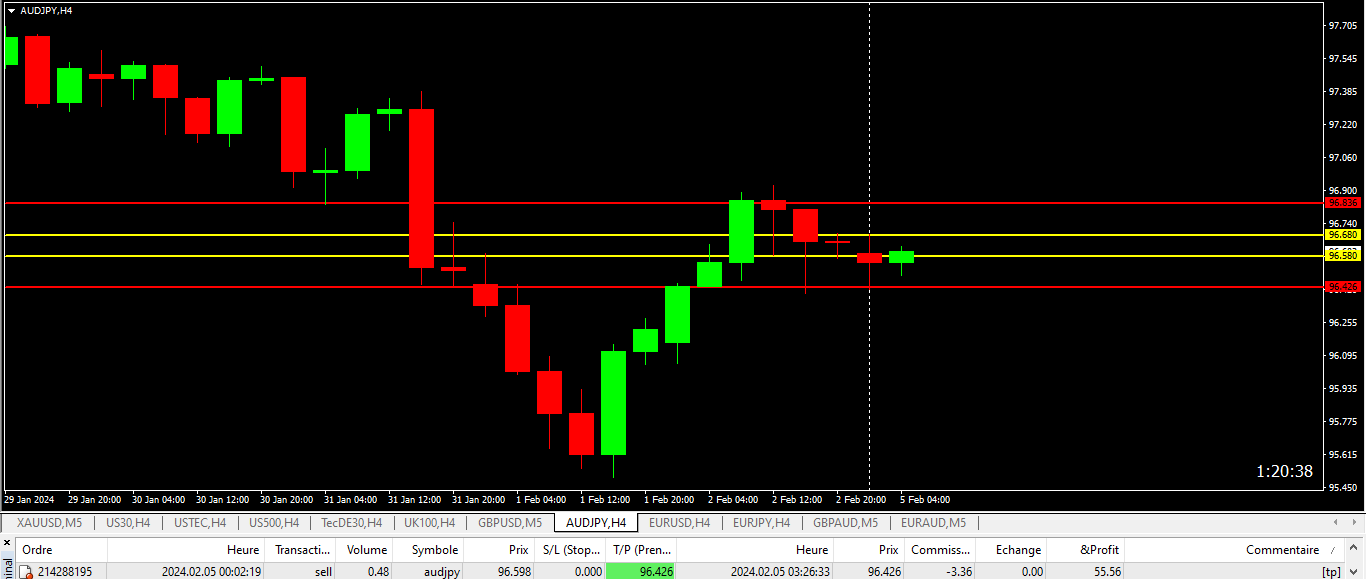Click the audjpy symbol cell
The image size is (1366, 579).
(441, 572)
